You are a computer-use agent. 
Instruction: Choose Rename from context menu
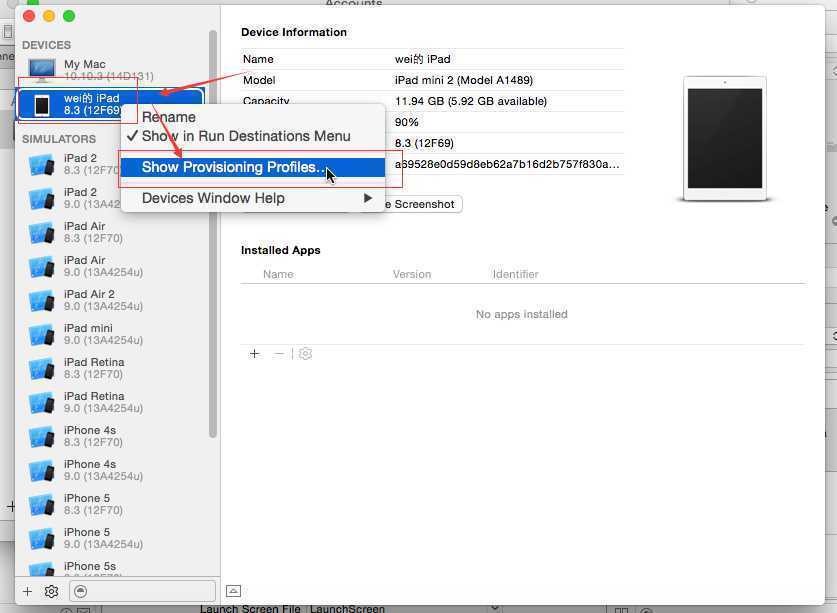click(169, 117)
